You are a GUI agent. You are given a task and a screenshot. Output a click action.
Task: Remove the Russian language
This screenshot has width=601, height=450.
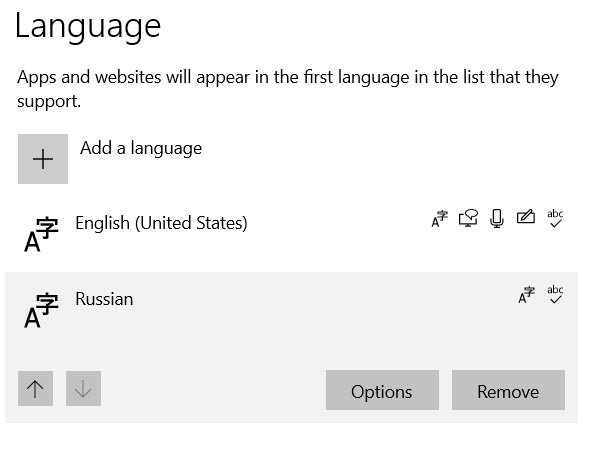click(x=508, y=390)
